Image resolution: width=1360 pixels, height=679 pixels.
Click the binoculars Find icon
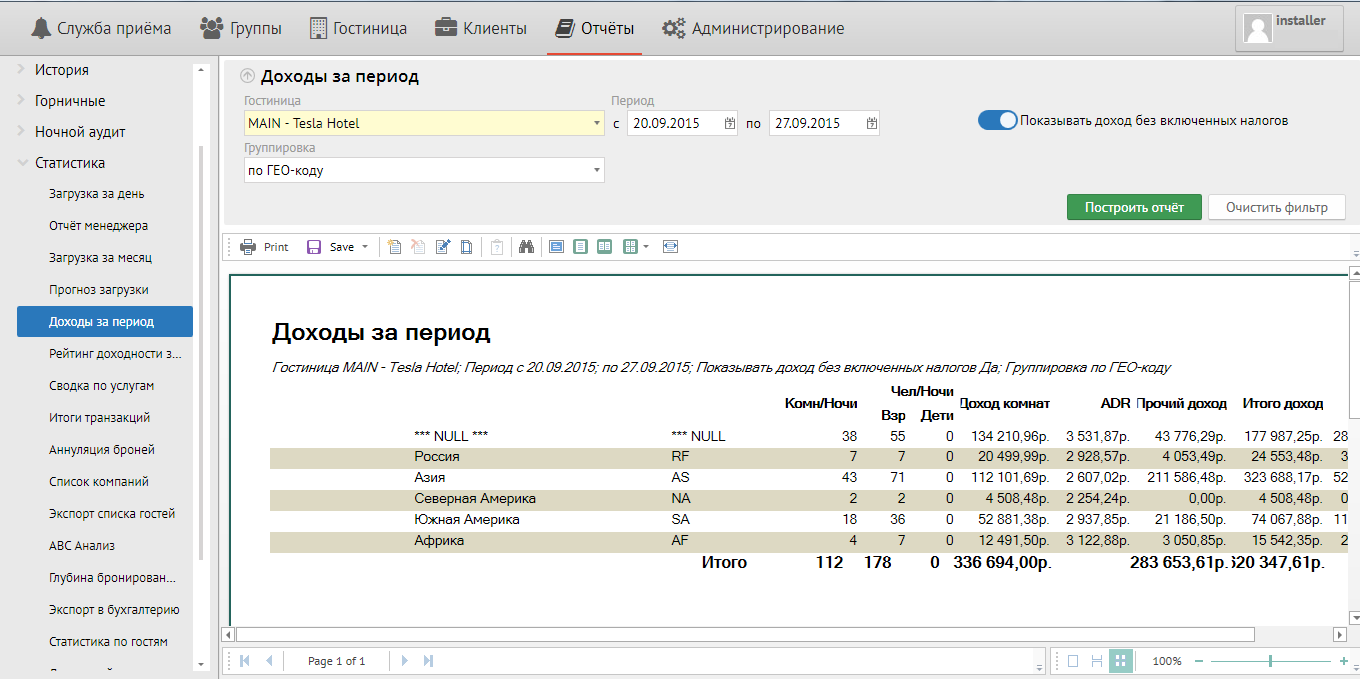(x=526, y=247)
